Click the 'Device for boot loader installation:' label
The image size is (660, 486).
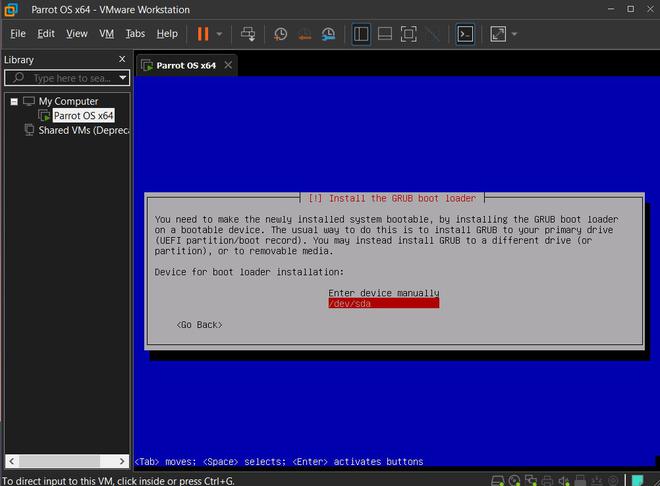click(249, 272)
